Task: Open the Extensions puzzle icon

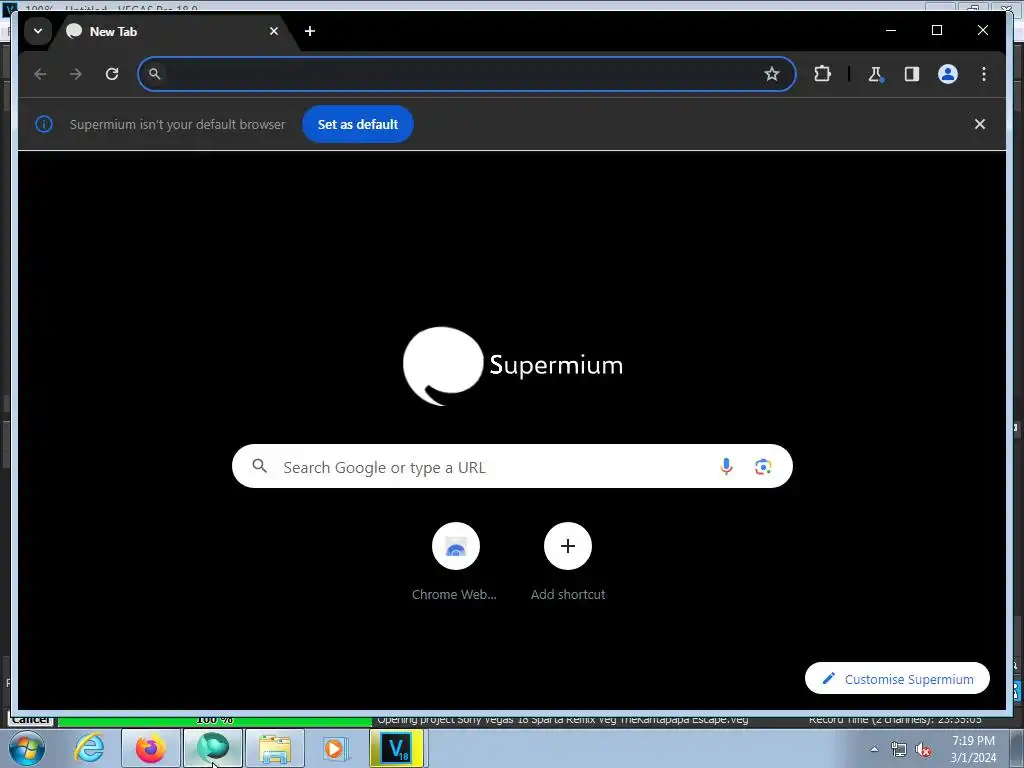Action: tap(822, 74)
